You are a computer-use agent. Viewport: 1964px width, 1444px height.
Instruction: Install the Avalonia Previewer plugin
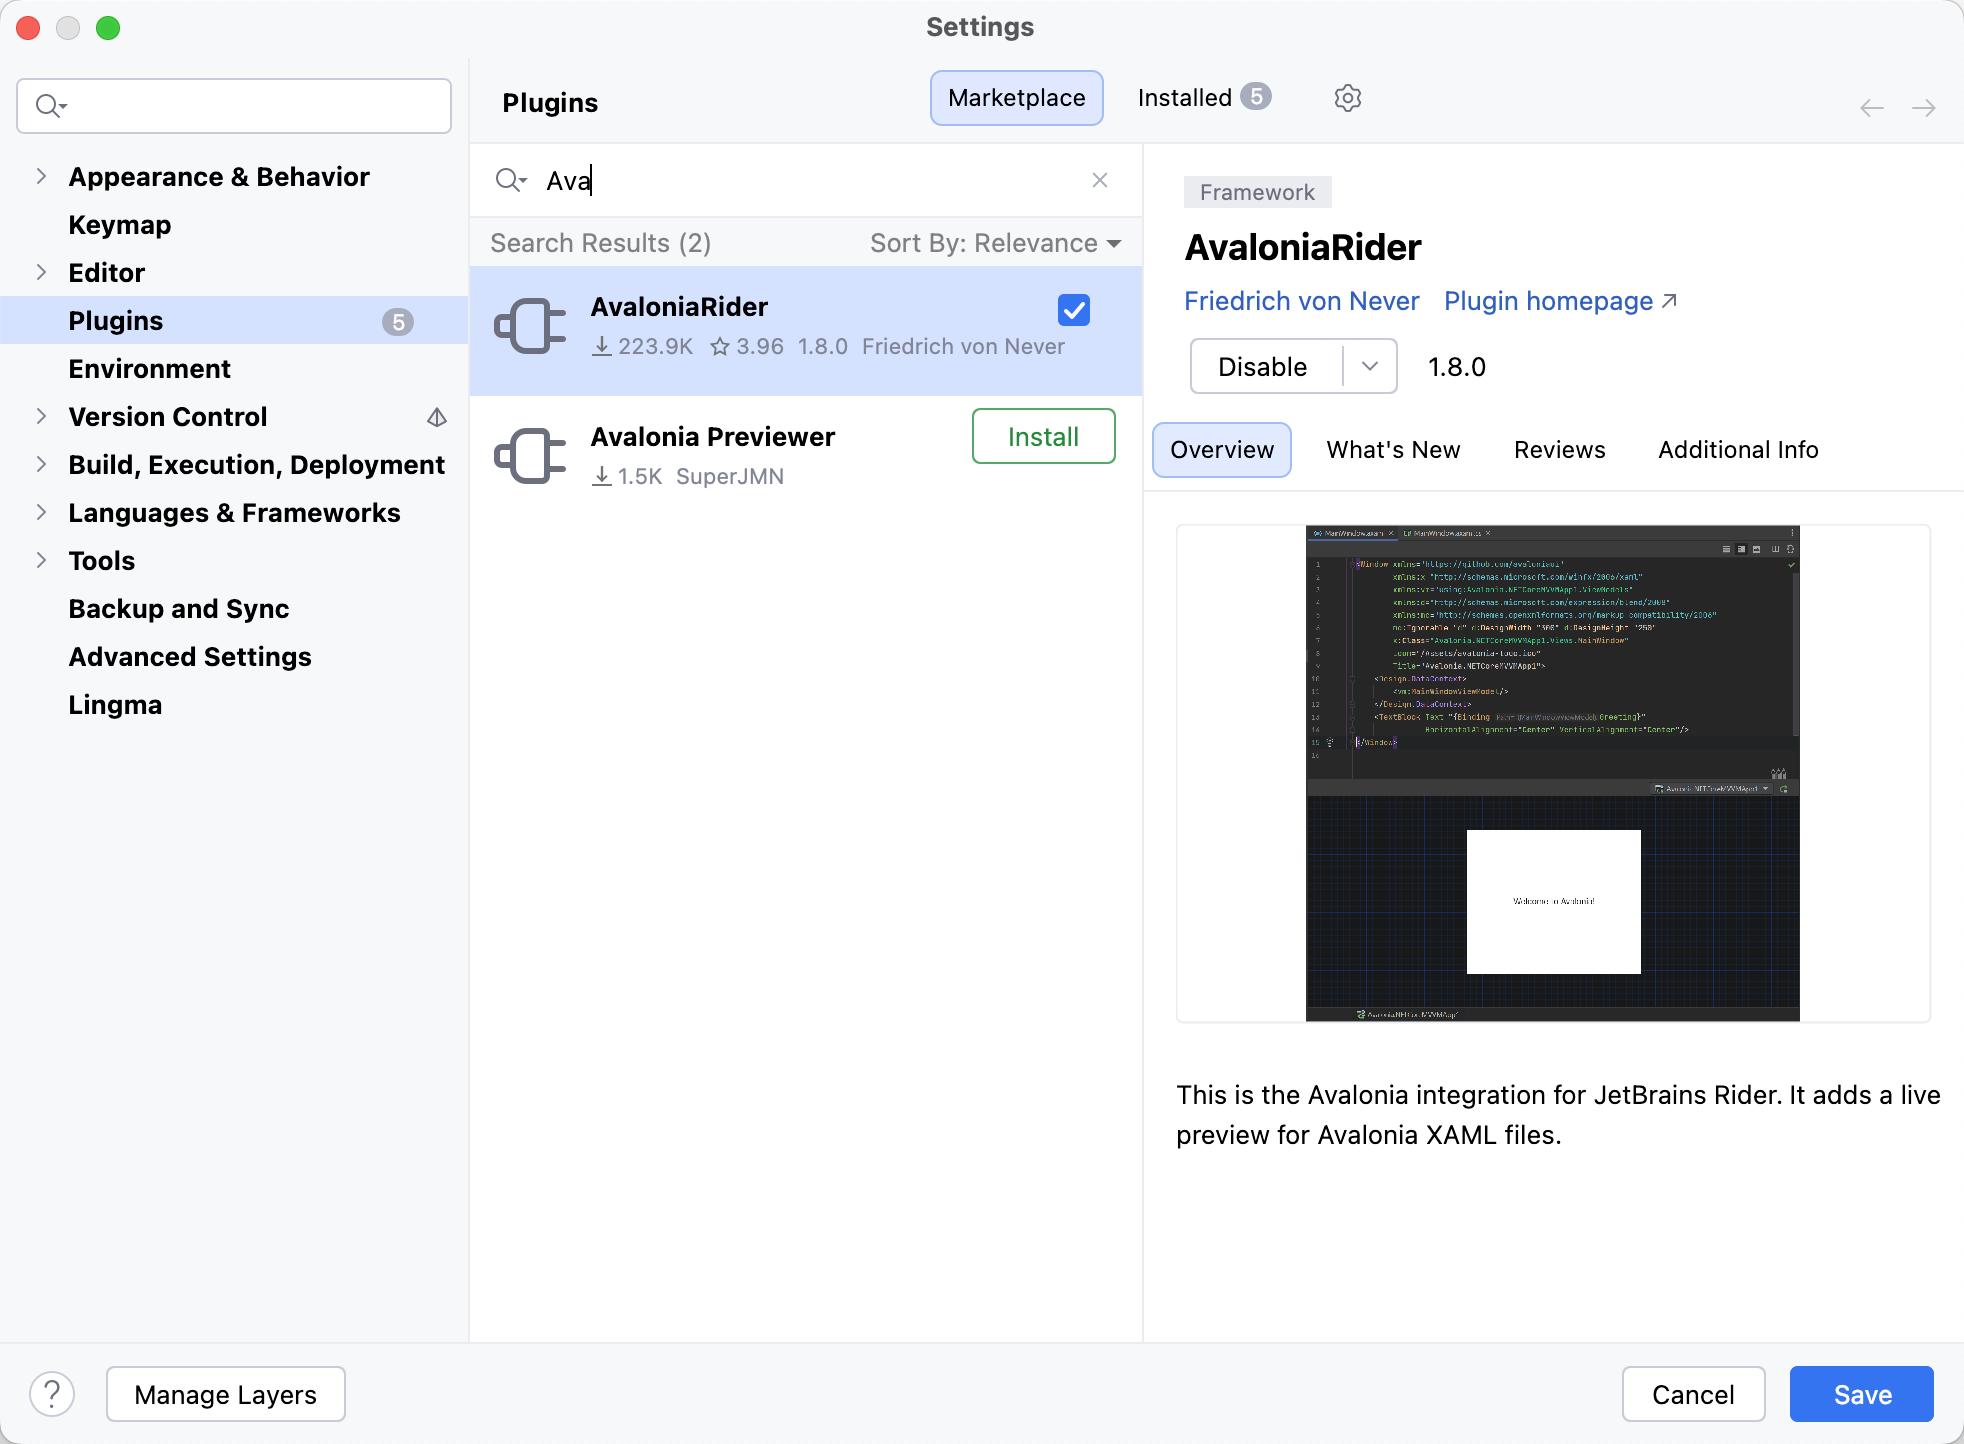(x=1043, y=437)
